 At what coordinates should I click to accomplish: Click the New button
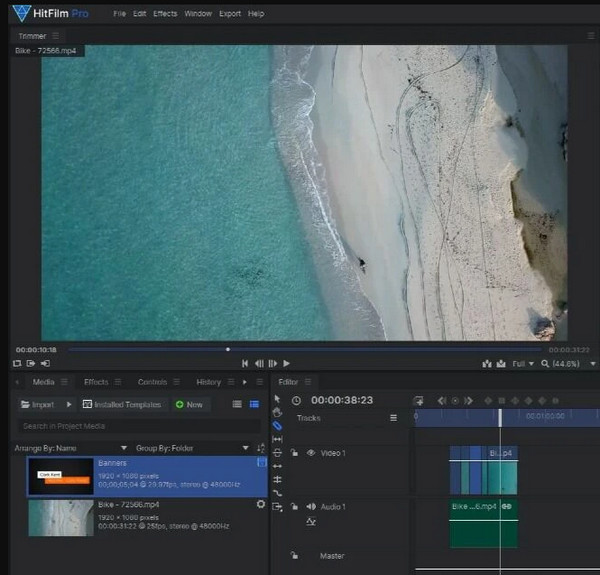[x=189, y=404]
